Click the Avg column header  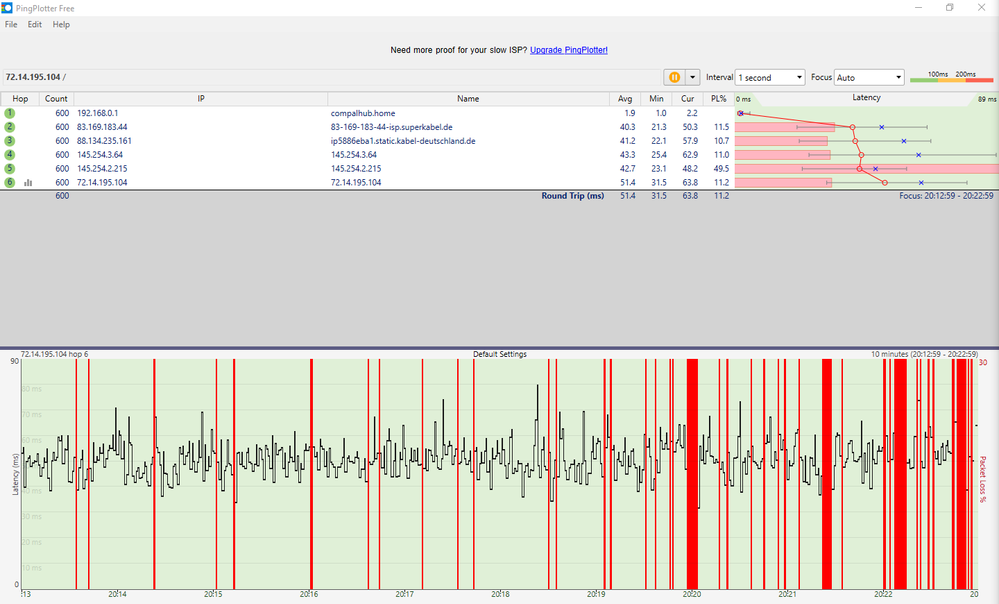point(625,99)
